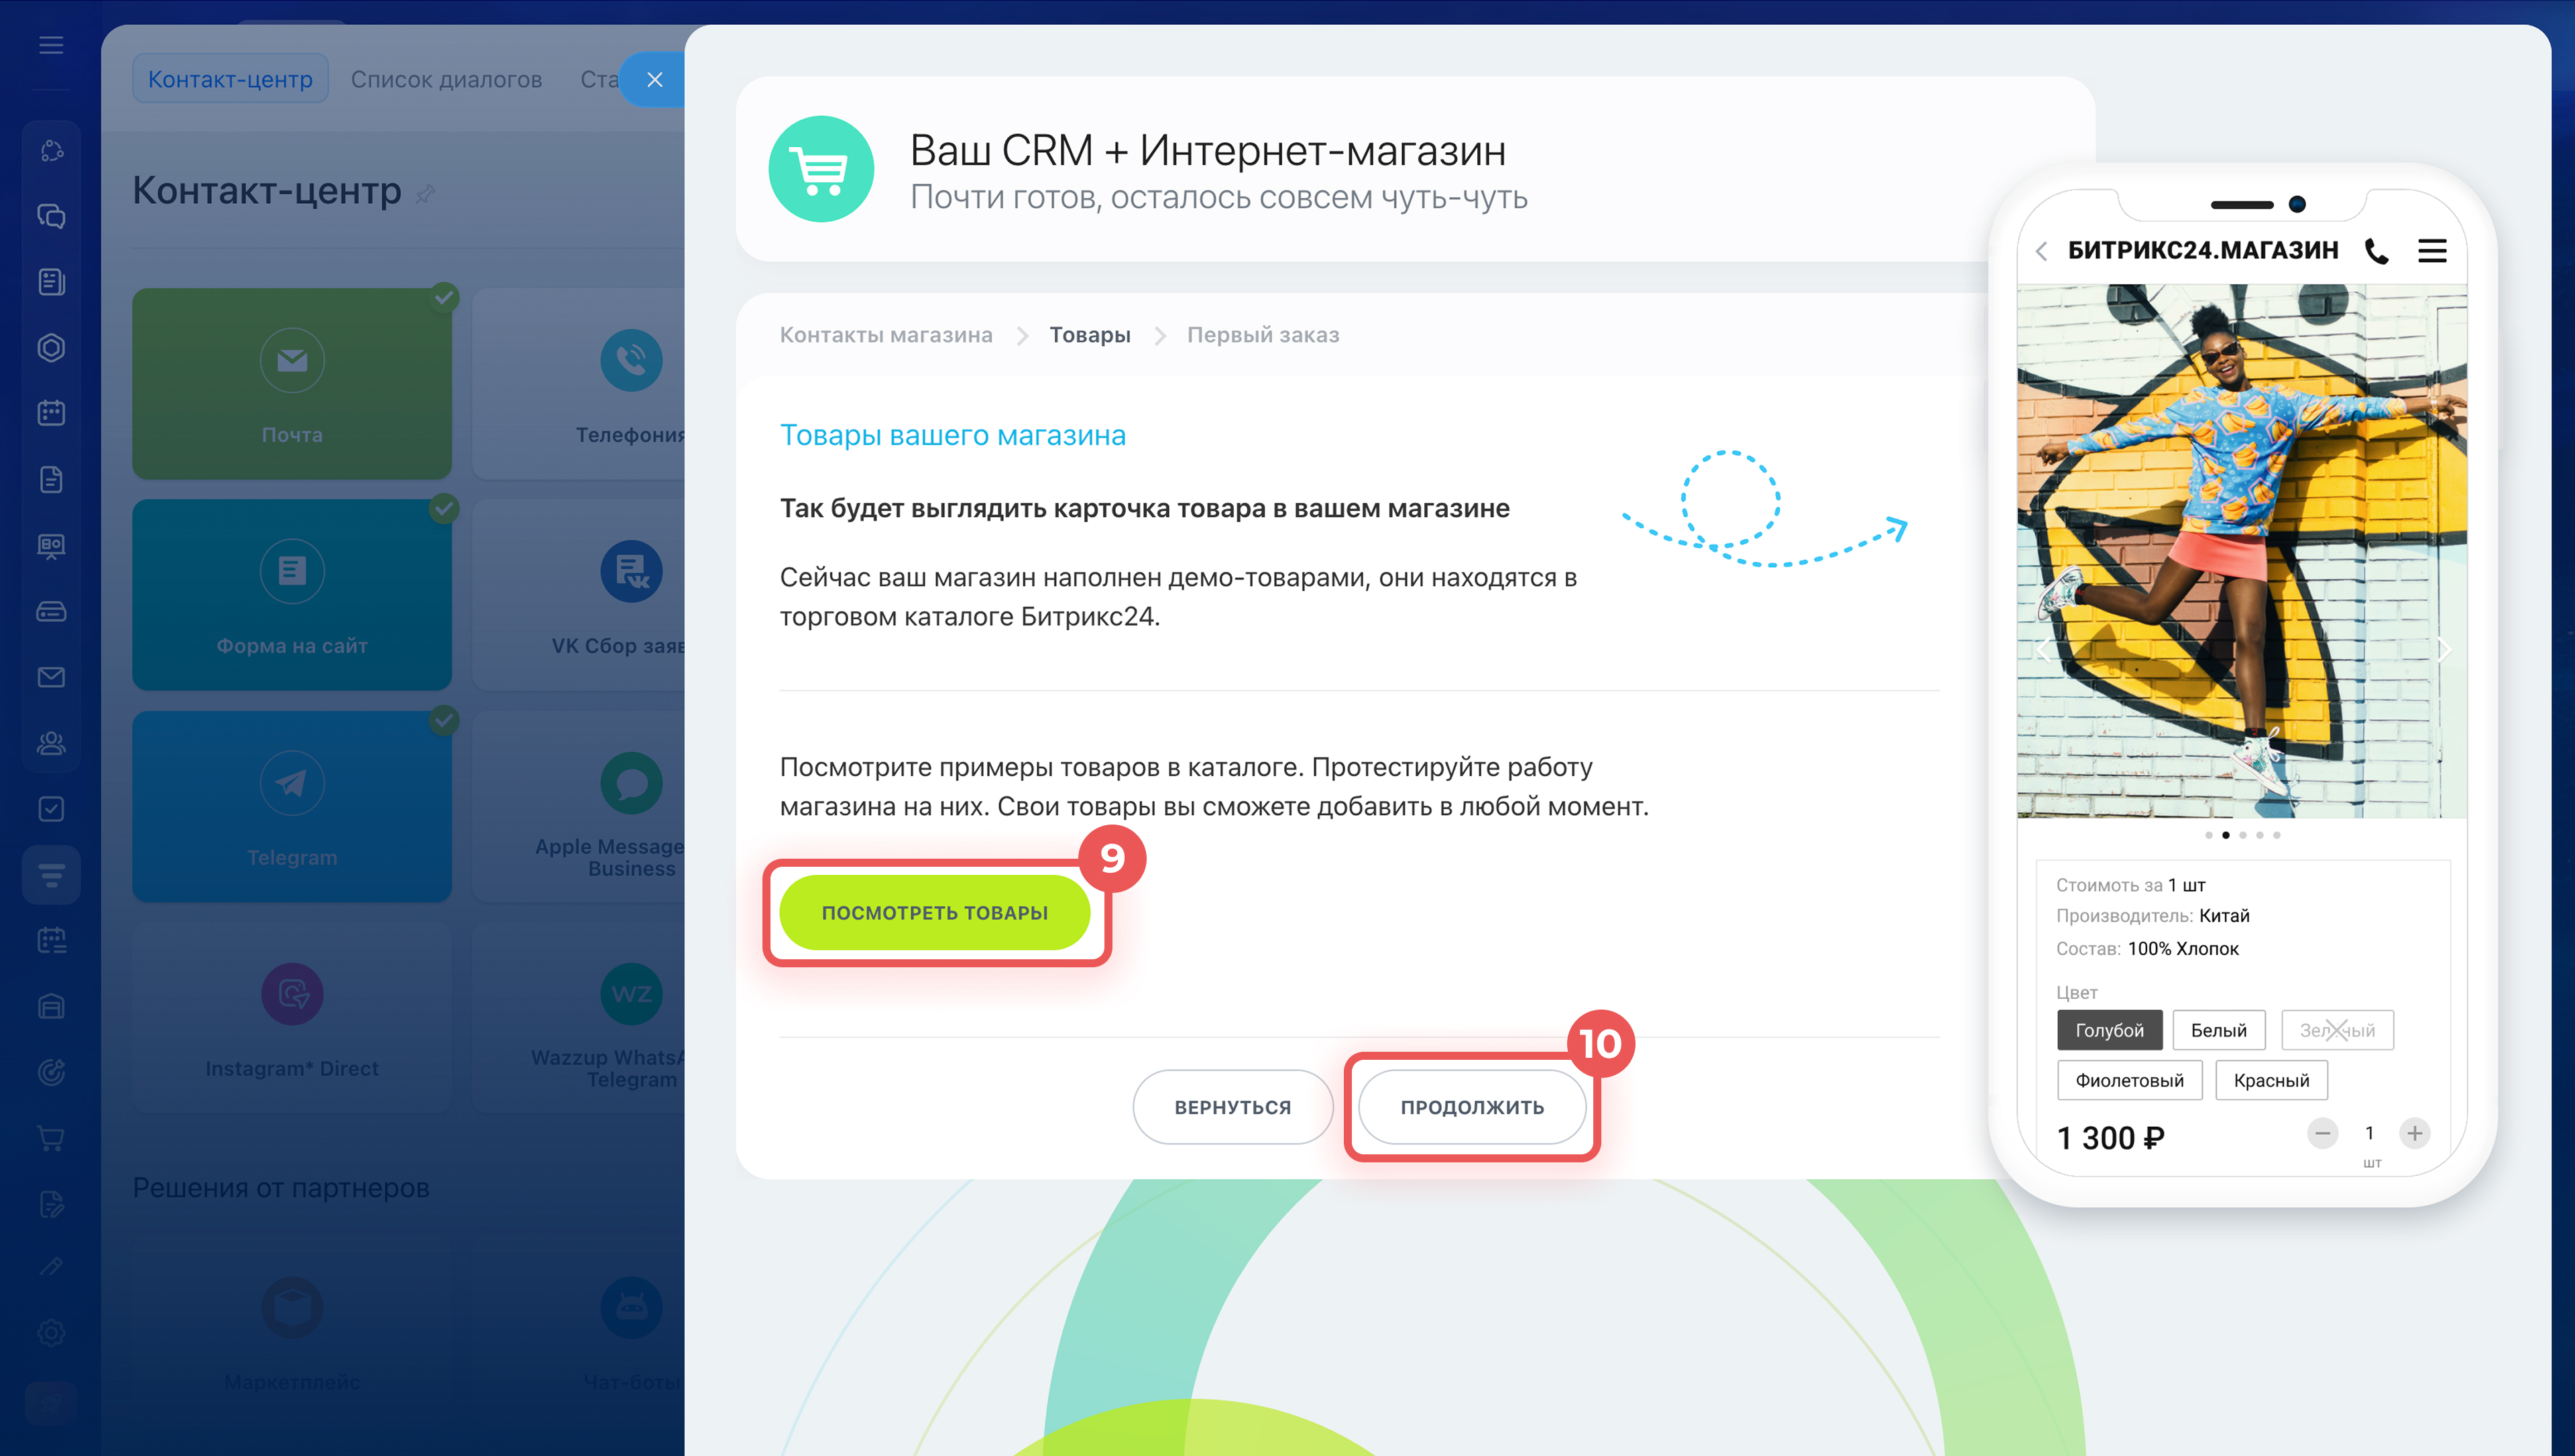Open the shopping cart sidebar icon
Image resolution: width=2575 pixels, height=1456 pixels.
(51, 1138)
